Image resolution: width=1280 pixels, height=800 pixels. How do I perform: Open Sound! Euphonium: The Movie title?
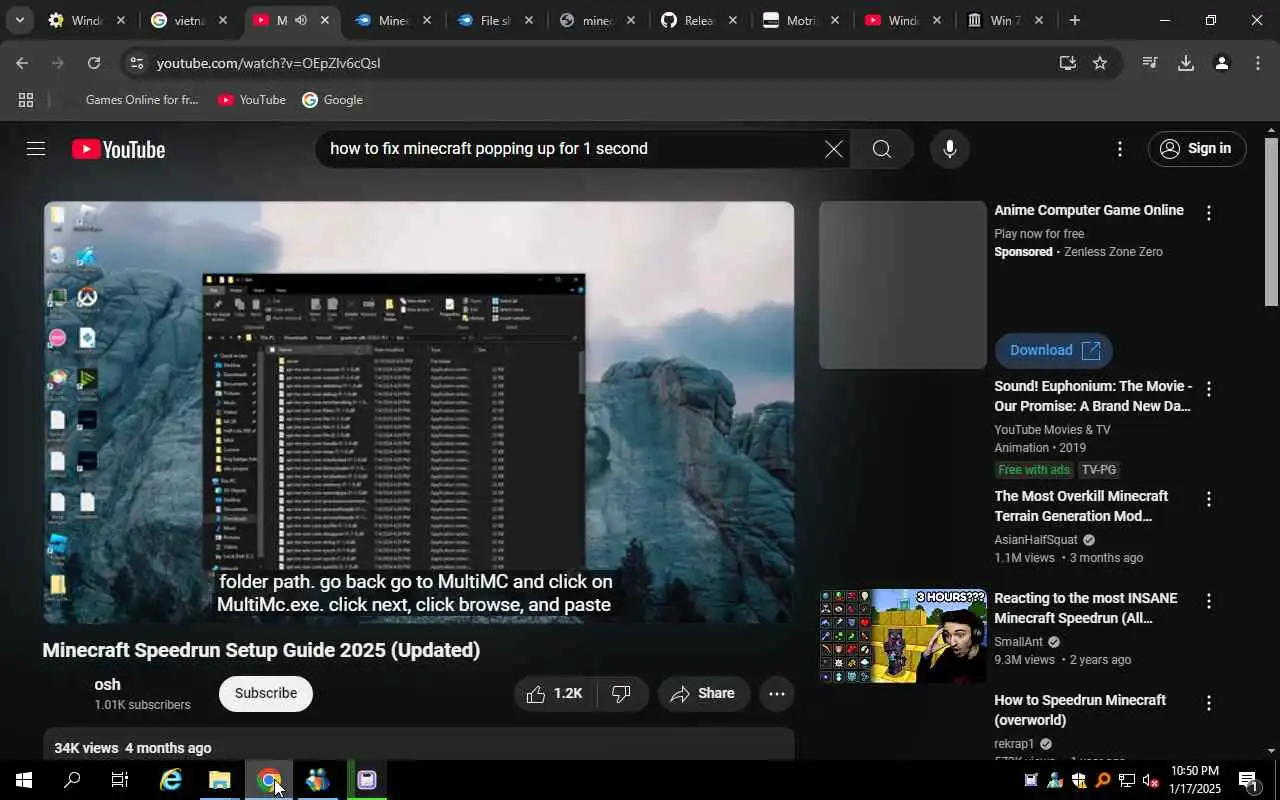click(1093, 396)
